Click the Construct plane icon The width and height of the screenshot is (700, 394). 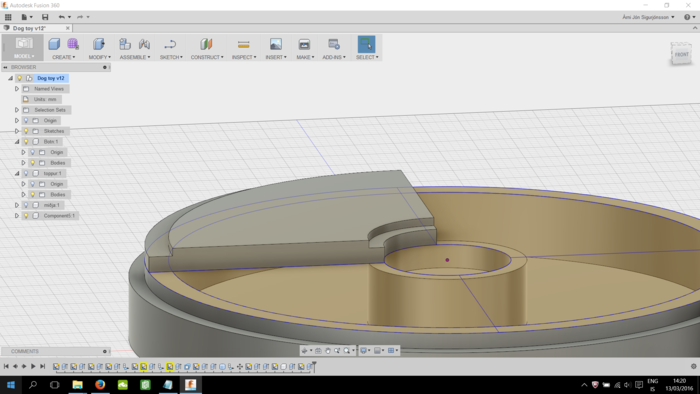point(206,44)
